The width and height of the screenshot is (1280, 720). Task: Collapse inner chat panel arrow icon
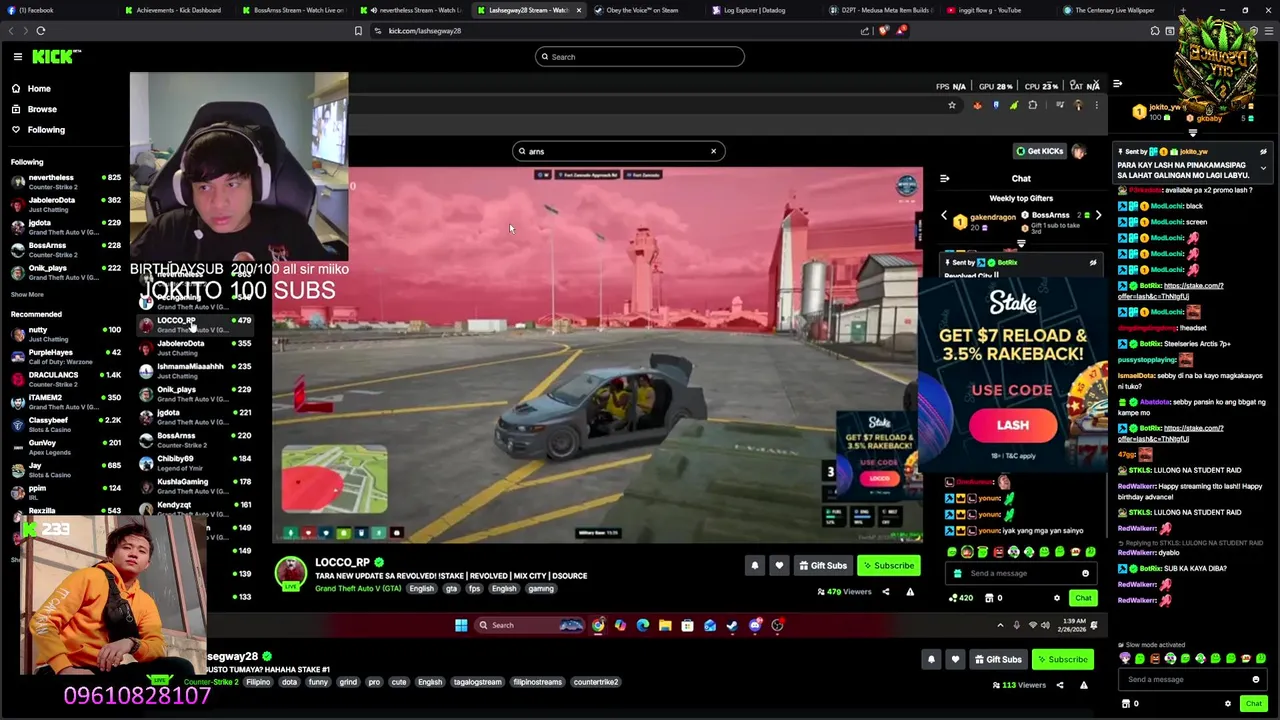[x=944, y=179]
